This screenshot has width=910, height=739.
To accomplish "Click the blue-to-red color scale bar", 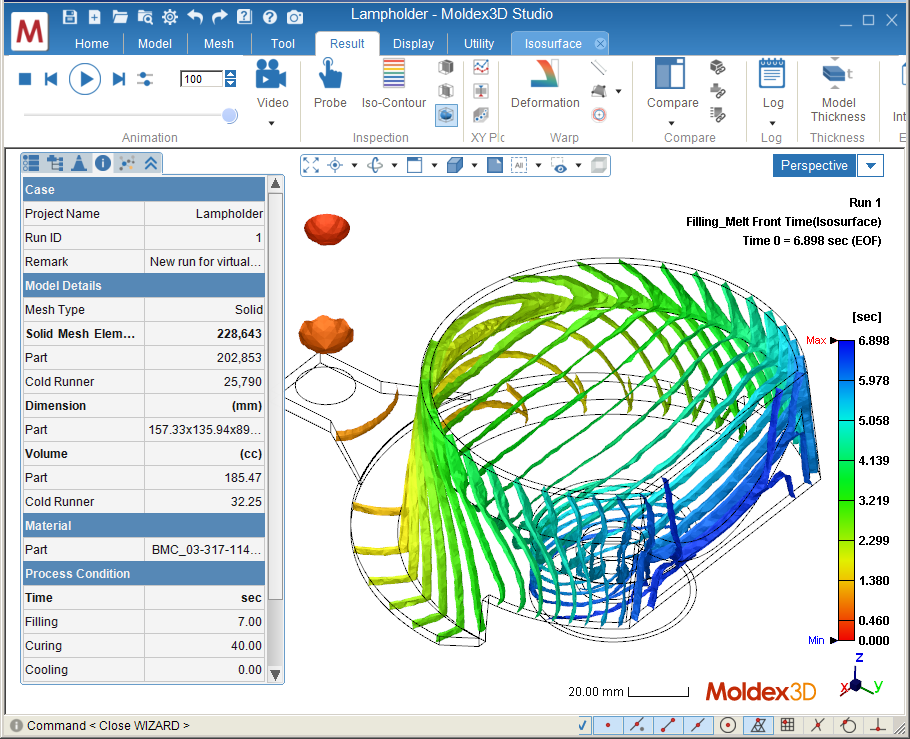I will pos(846,491).
